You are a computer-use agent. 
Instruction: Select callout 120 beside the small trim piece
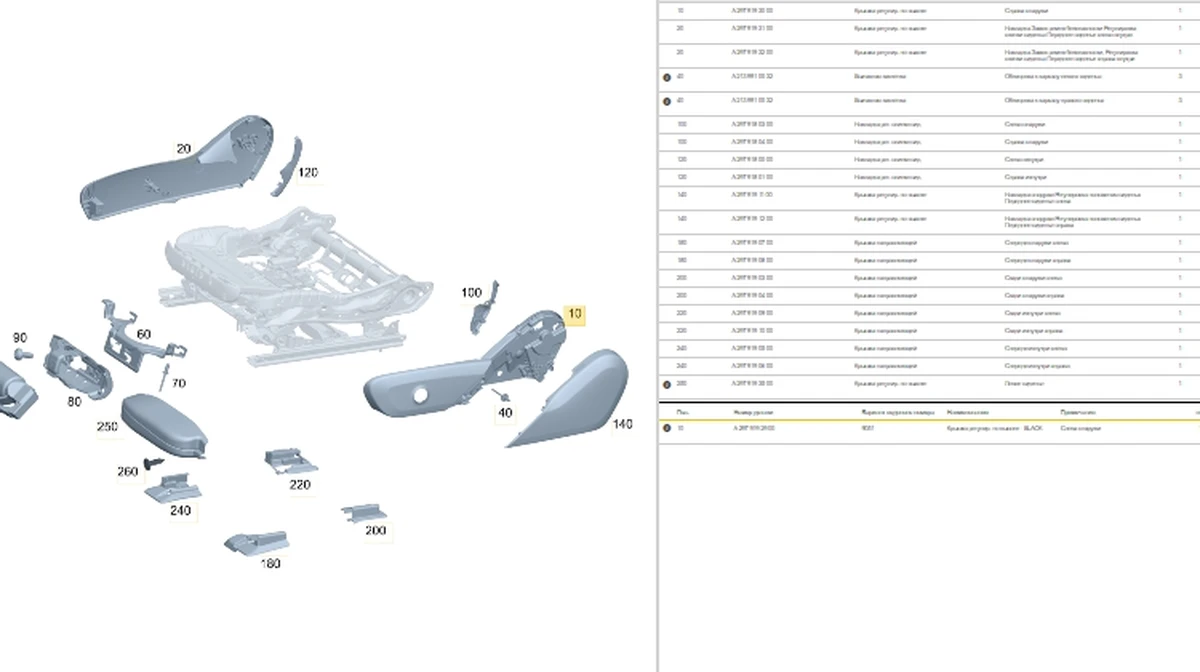pos(308,173)
